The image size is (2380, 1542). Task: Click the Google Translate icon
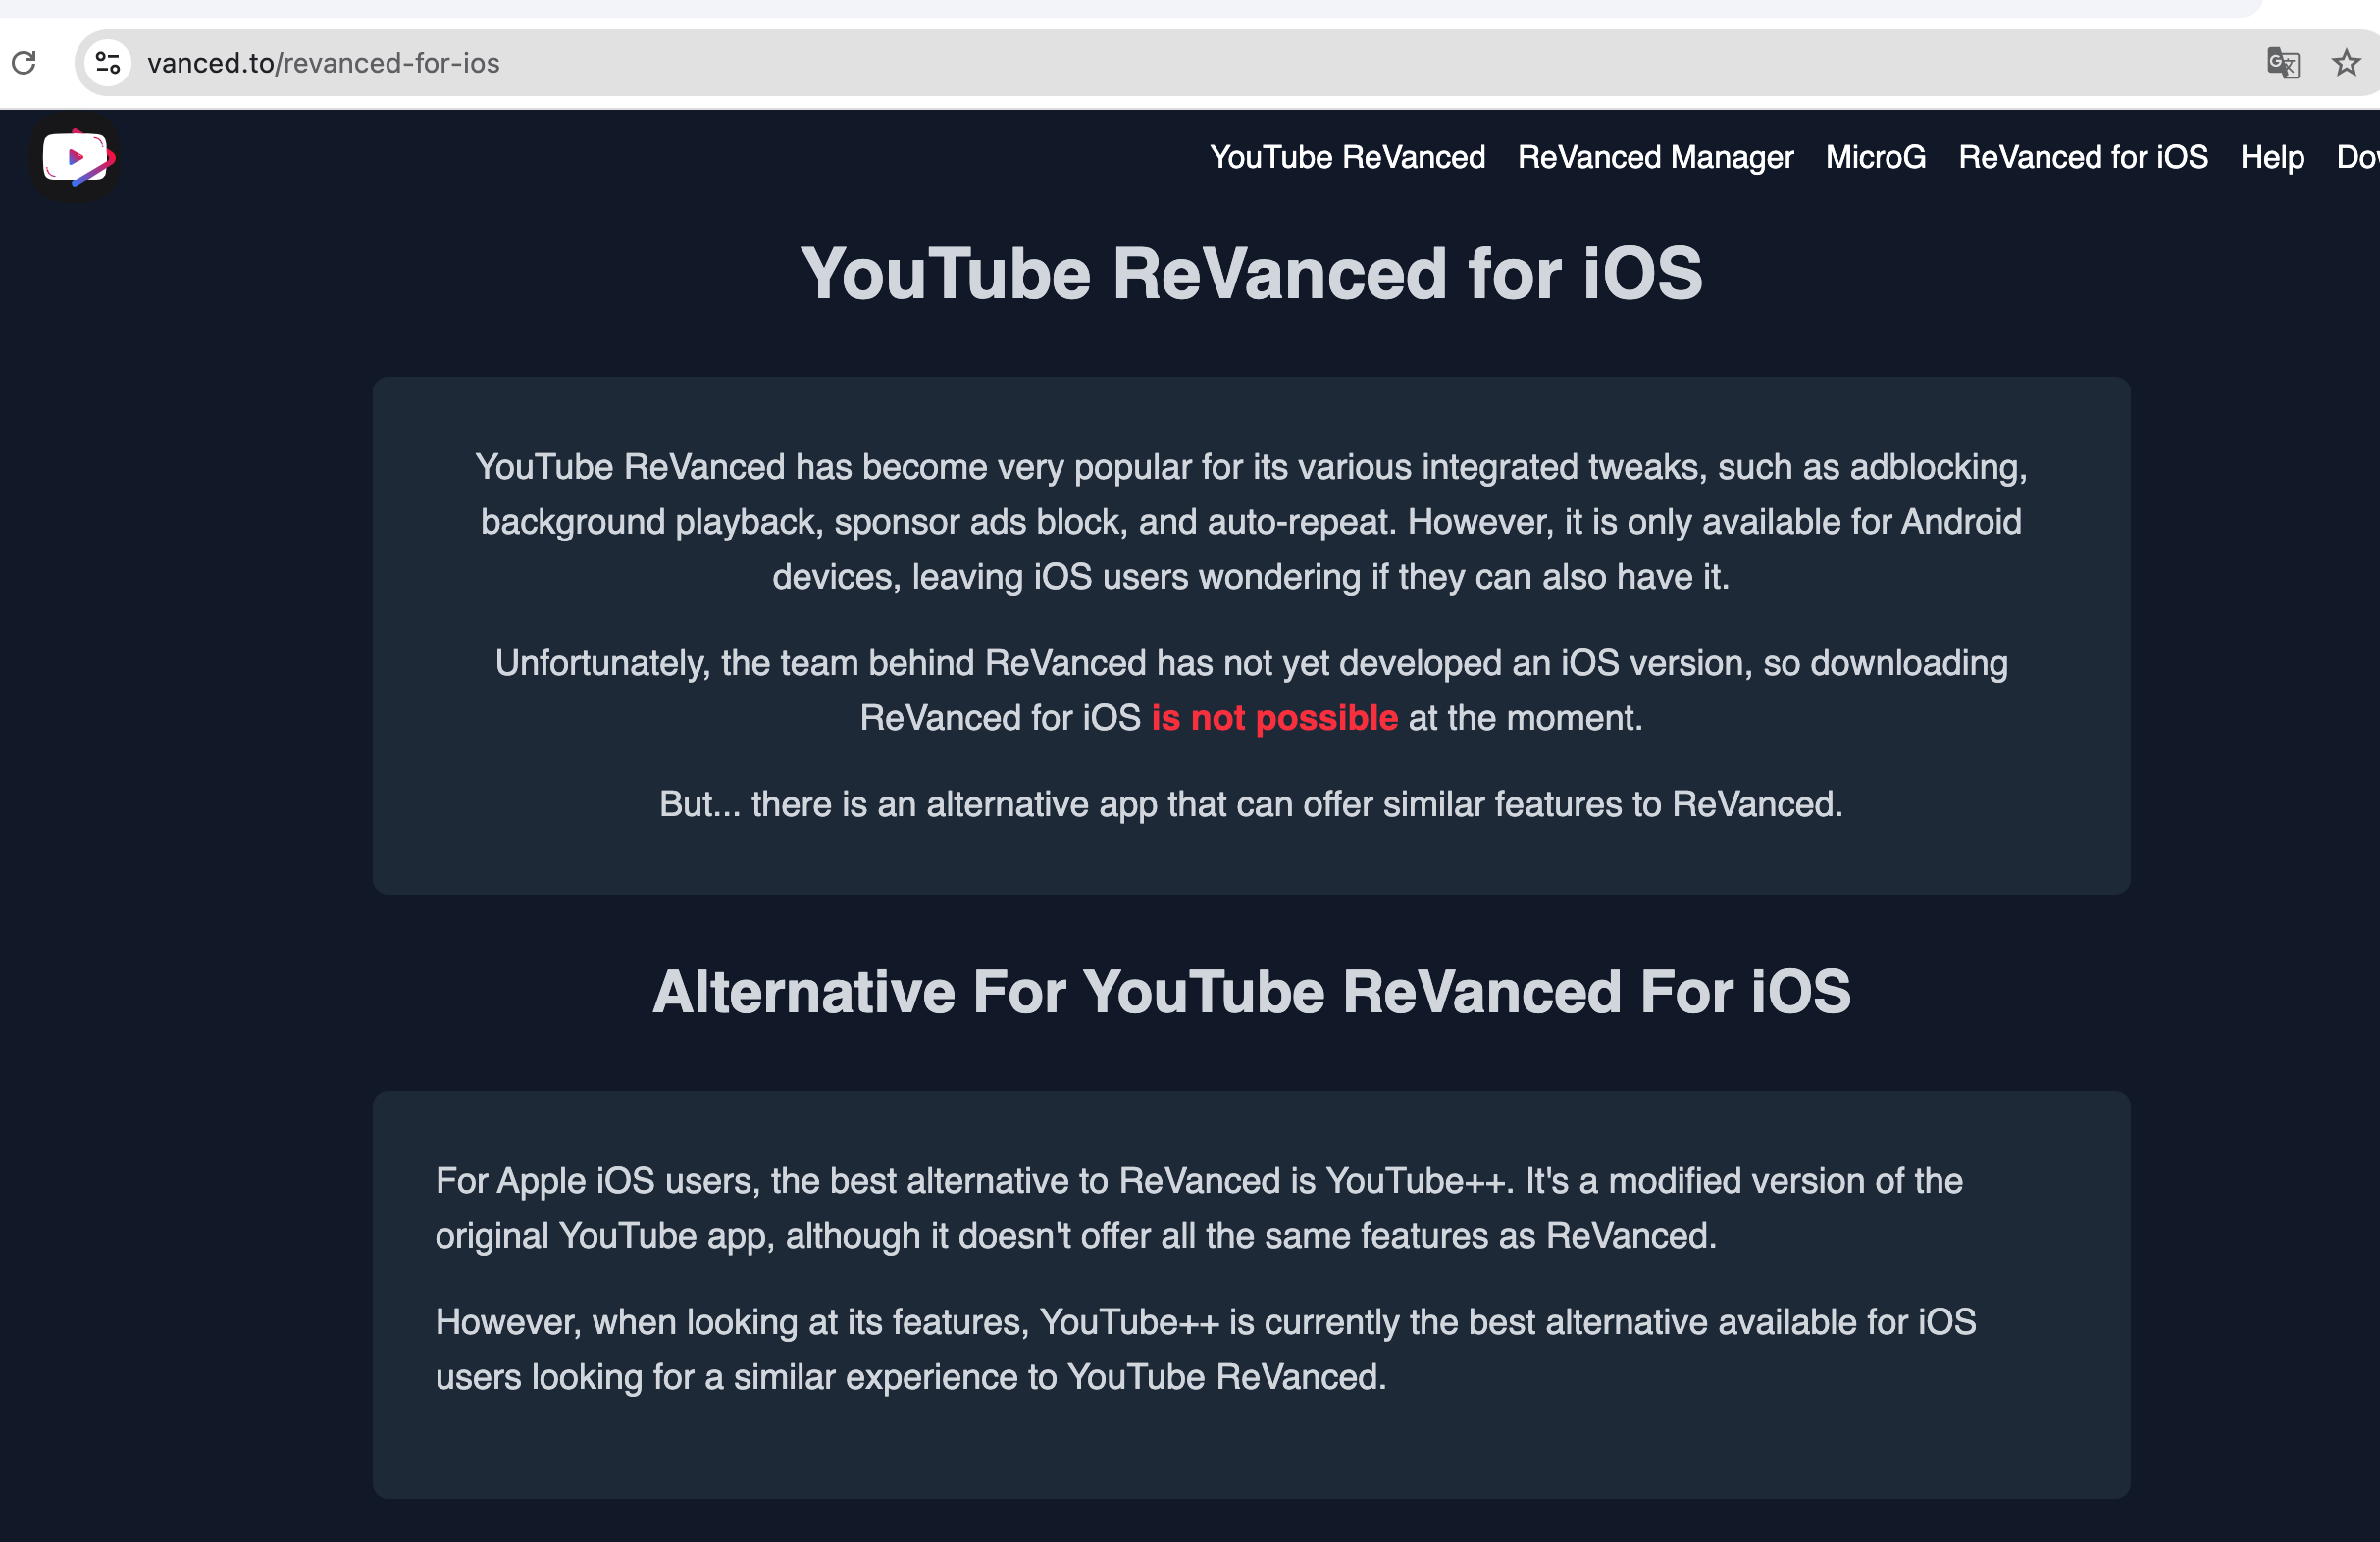point(2283,63)
